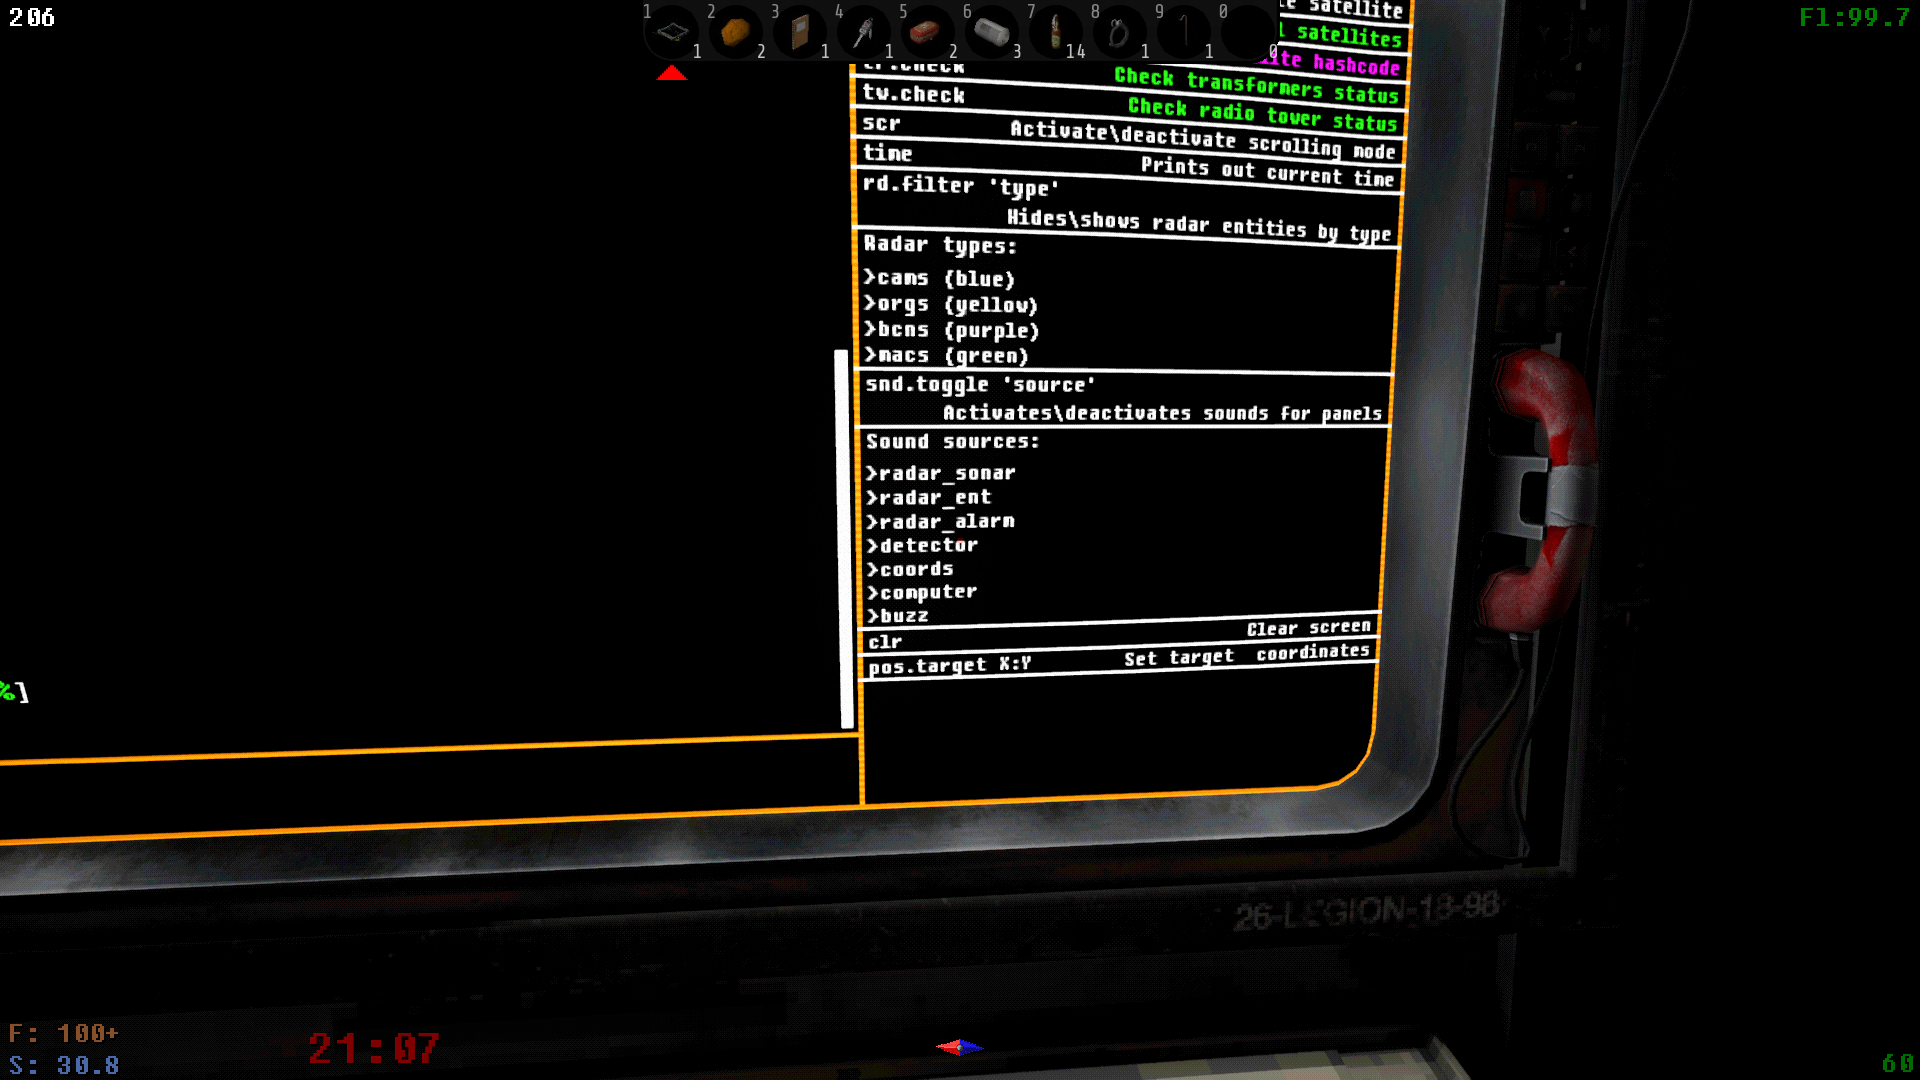Select the >radar_sonar sound source
Image resolution: width=1920 pixels, height=1080 pixels.
[941, 472]
